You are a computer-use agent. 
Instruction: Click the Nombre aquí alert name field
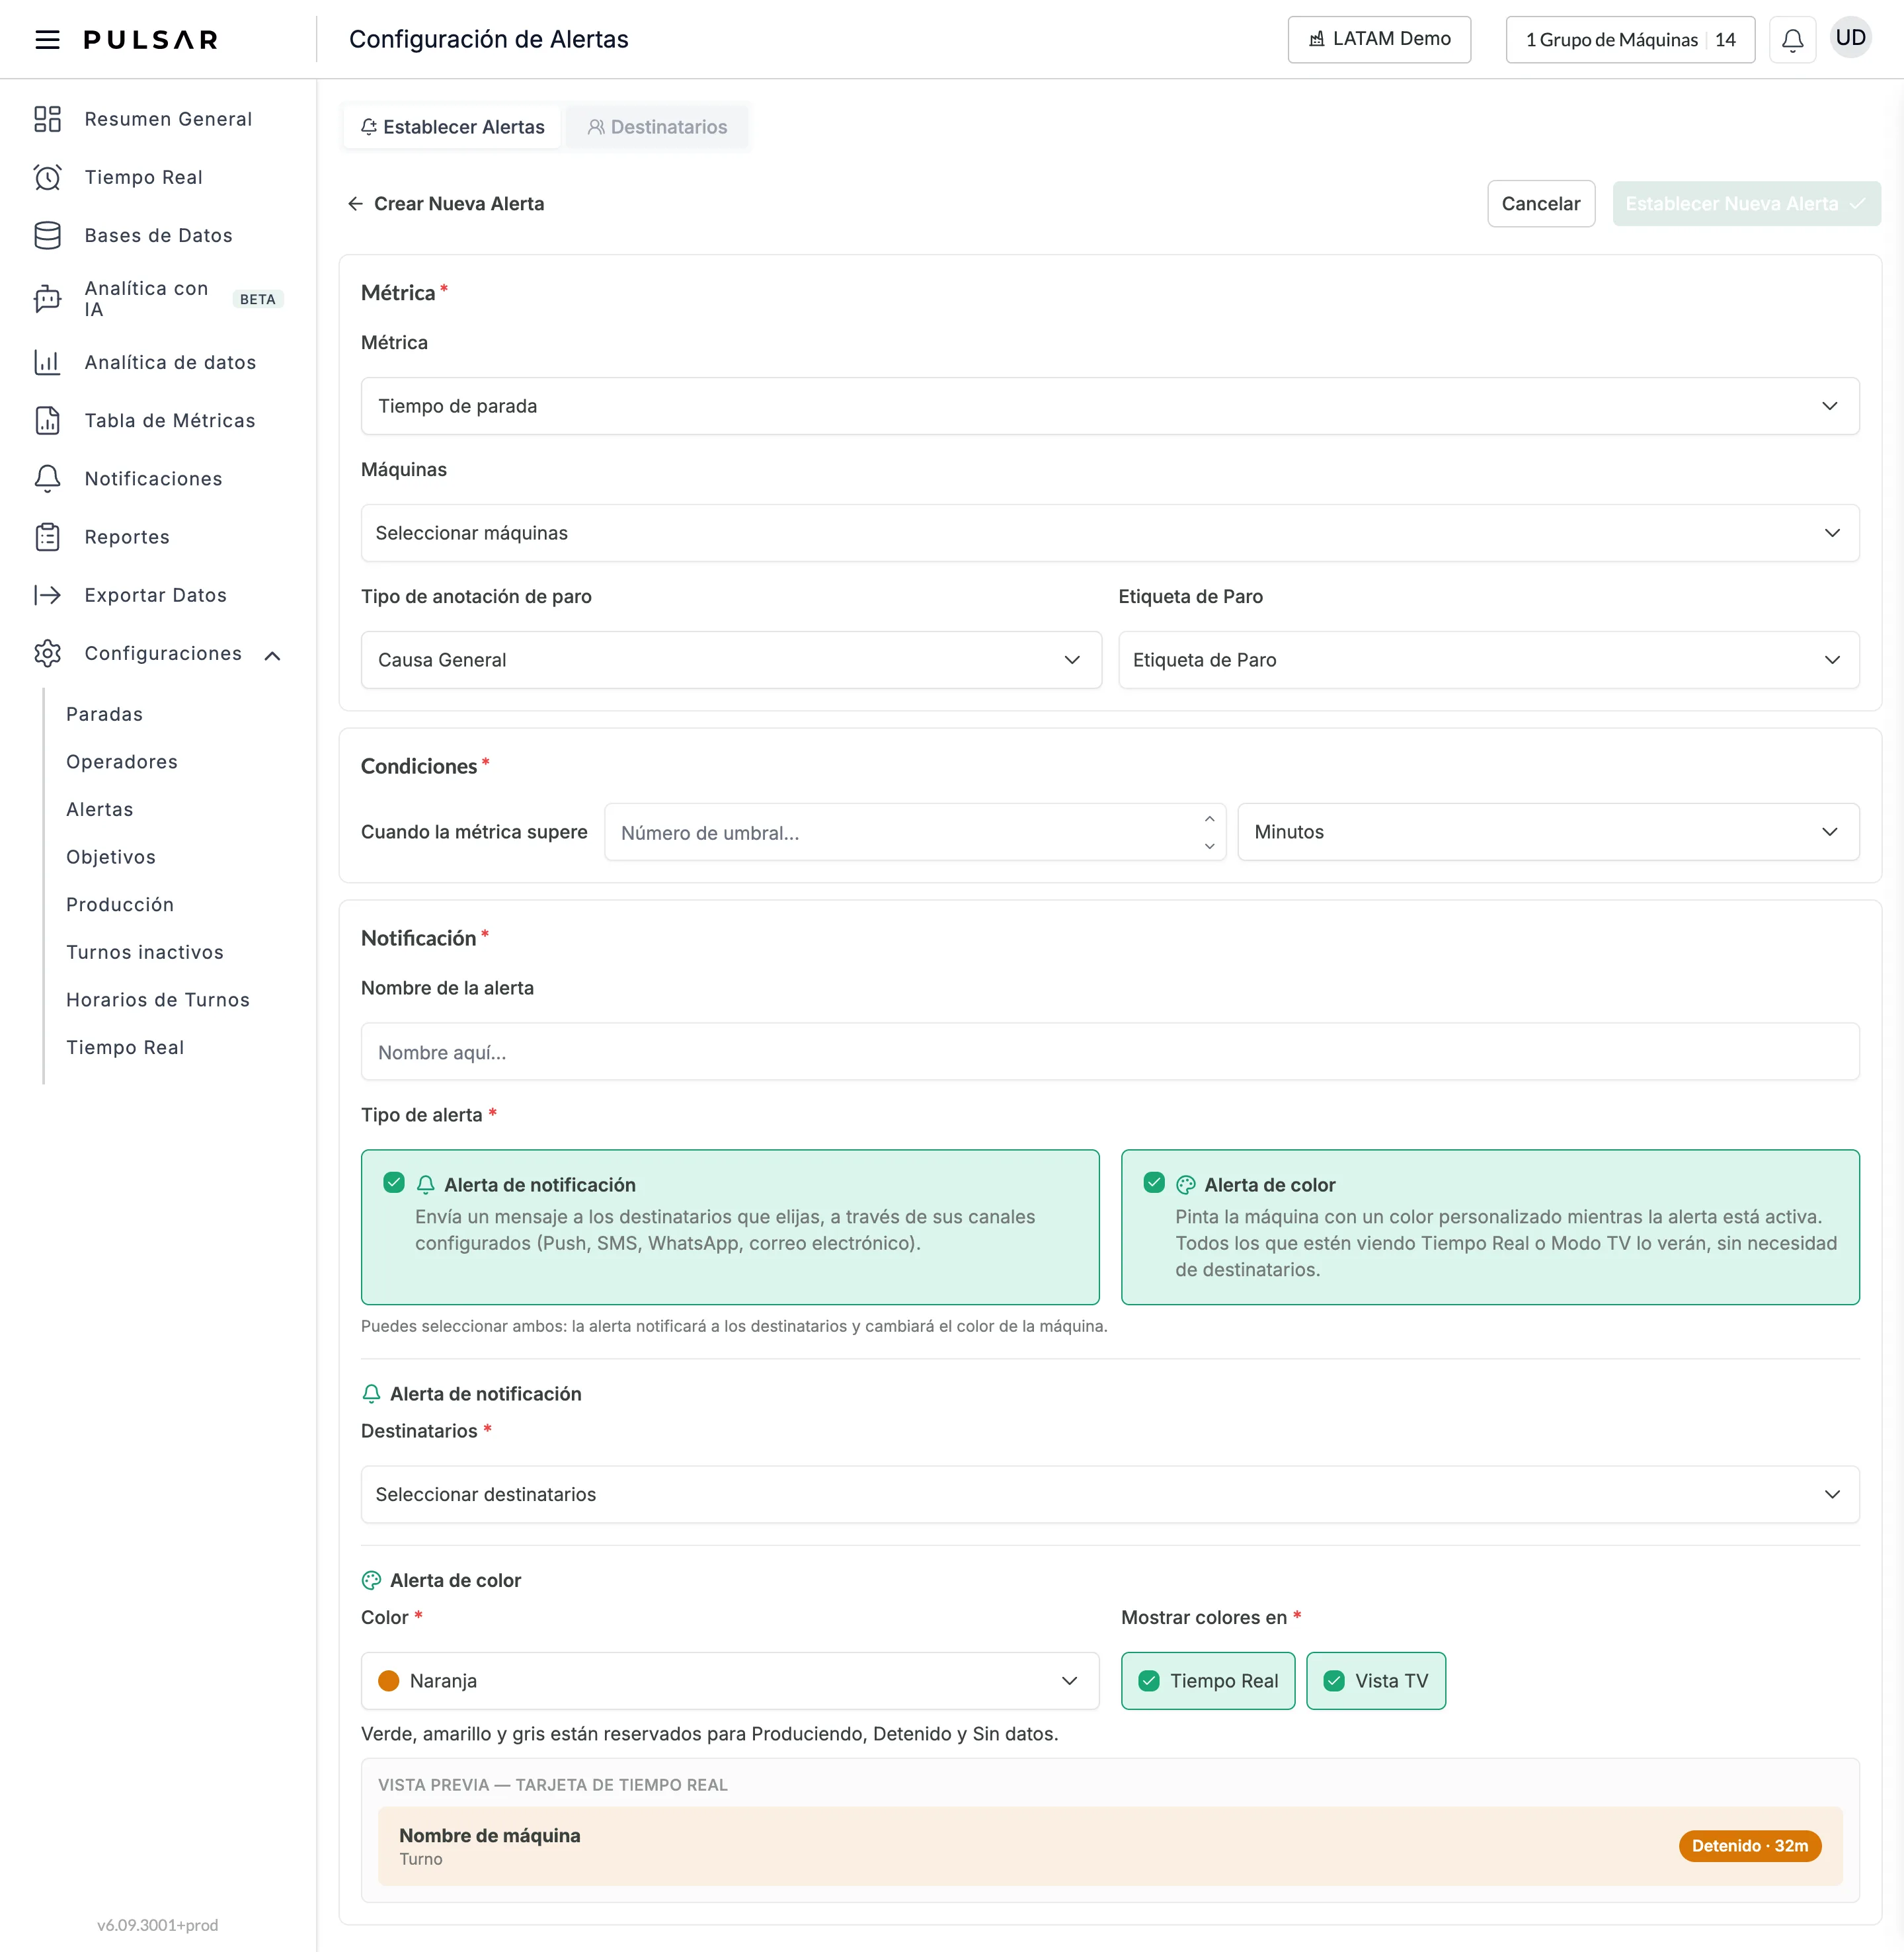pos(1110,1052)
